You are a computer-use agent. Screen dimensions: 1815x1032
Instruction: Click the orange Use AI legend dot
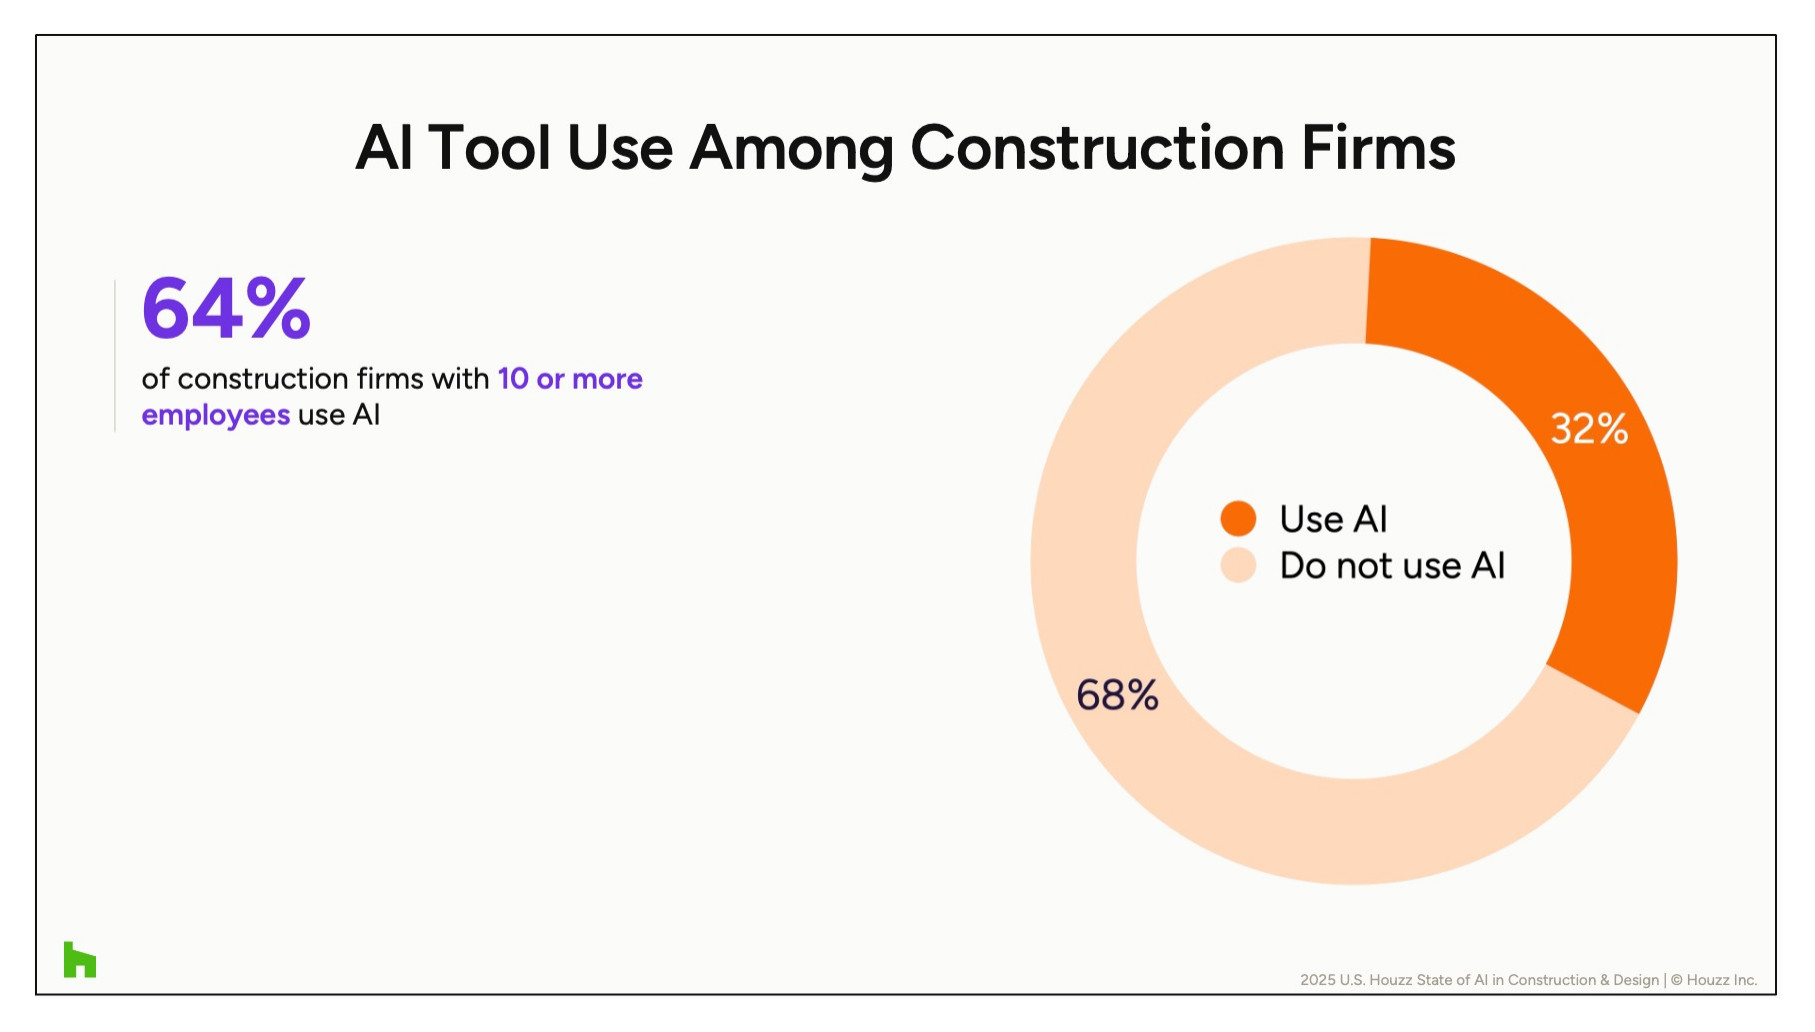pyautogui.click(x=1238, y=519)
